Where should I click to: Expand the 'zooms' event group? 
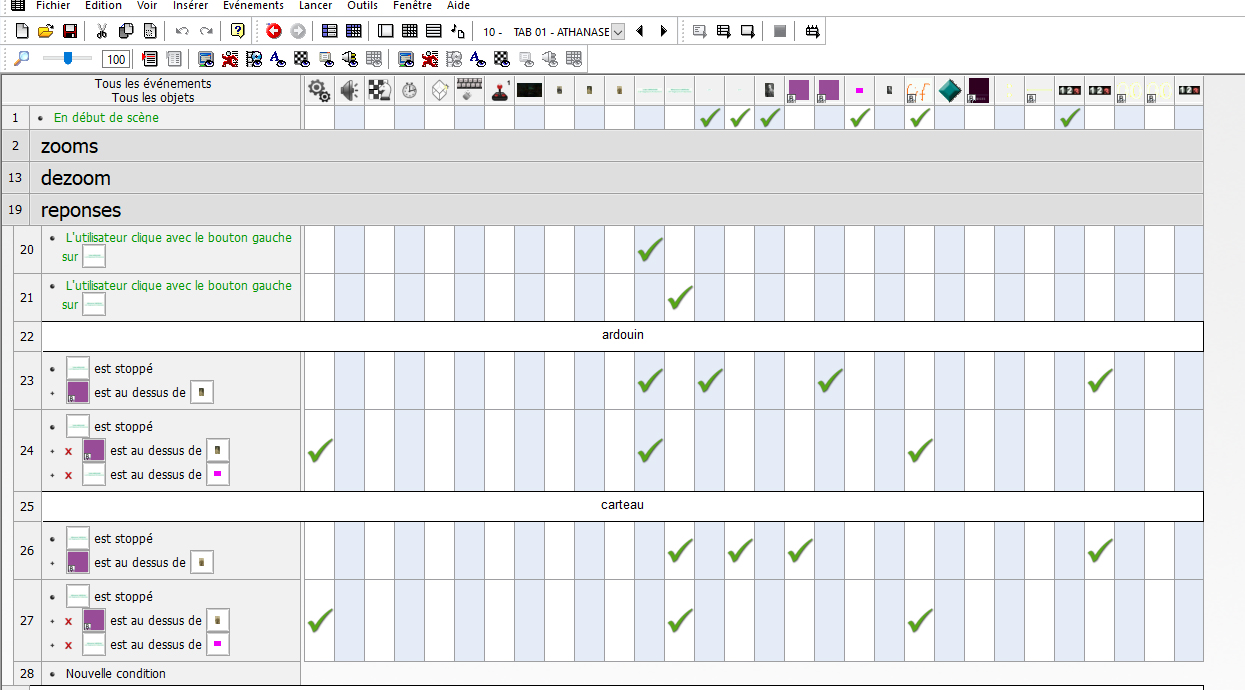(x=69, y=146)
